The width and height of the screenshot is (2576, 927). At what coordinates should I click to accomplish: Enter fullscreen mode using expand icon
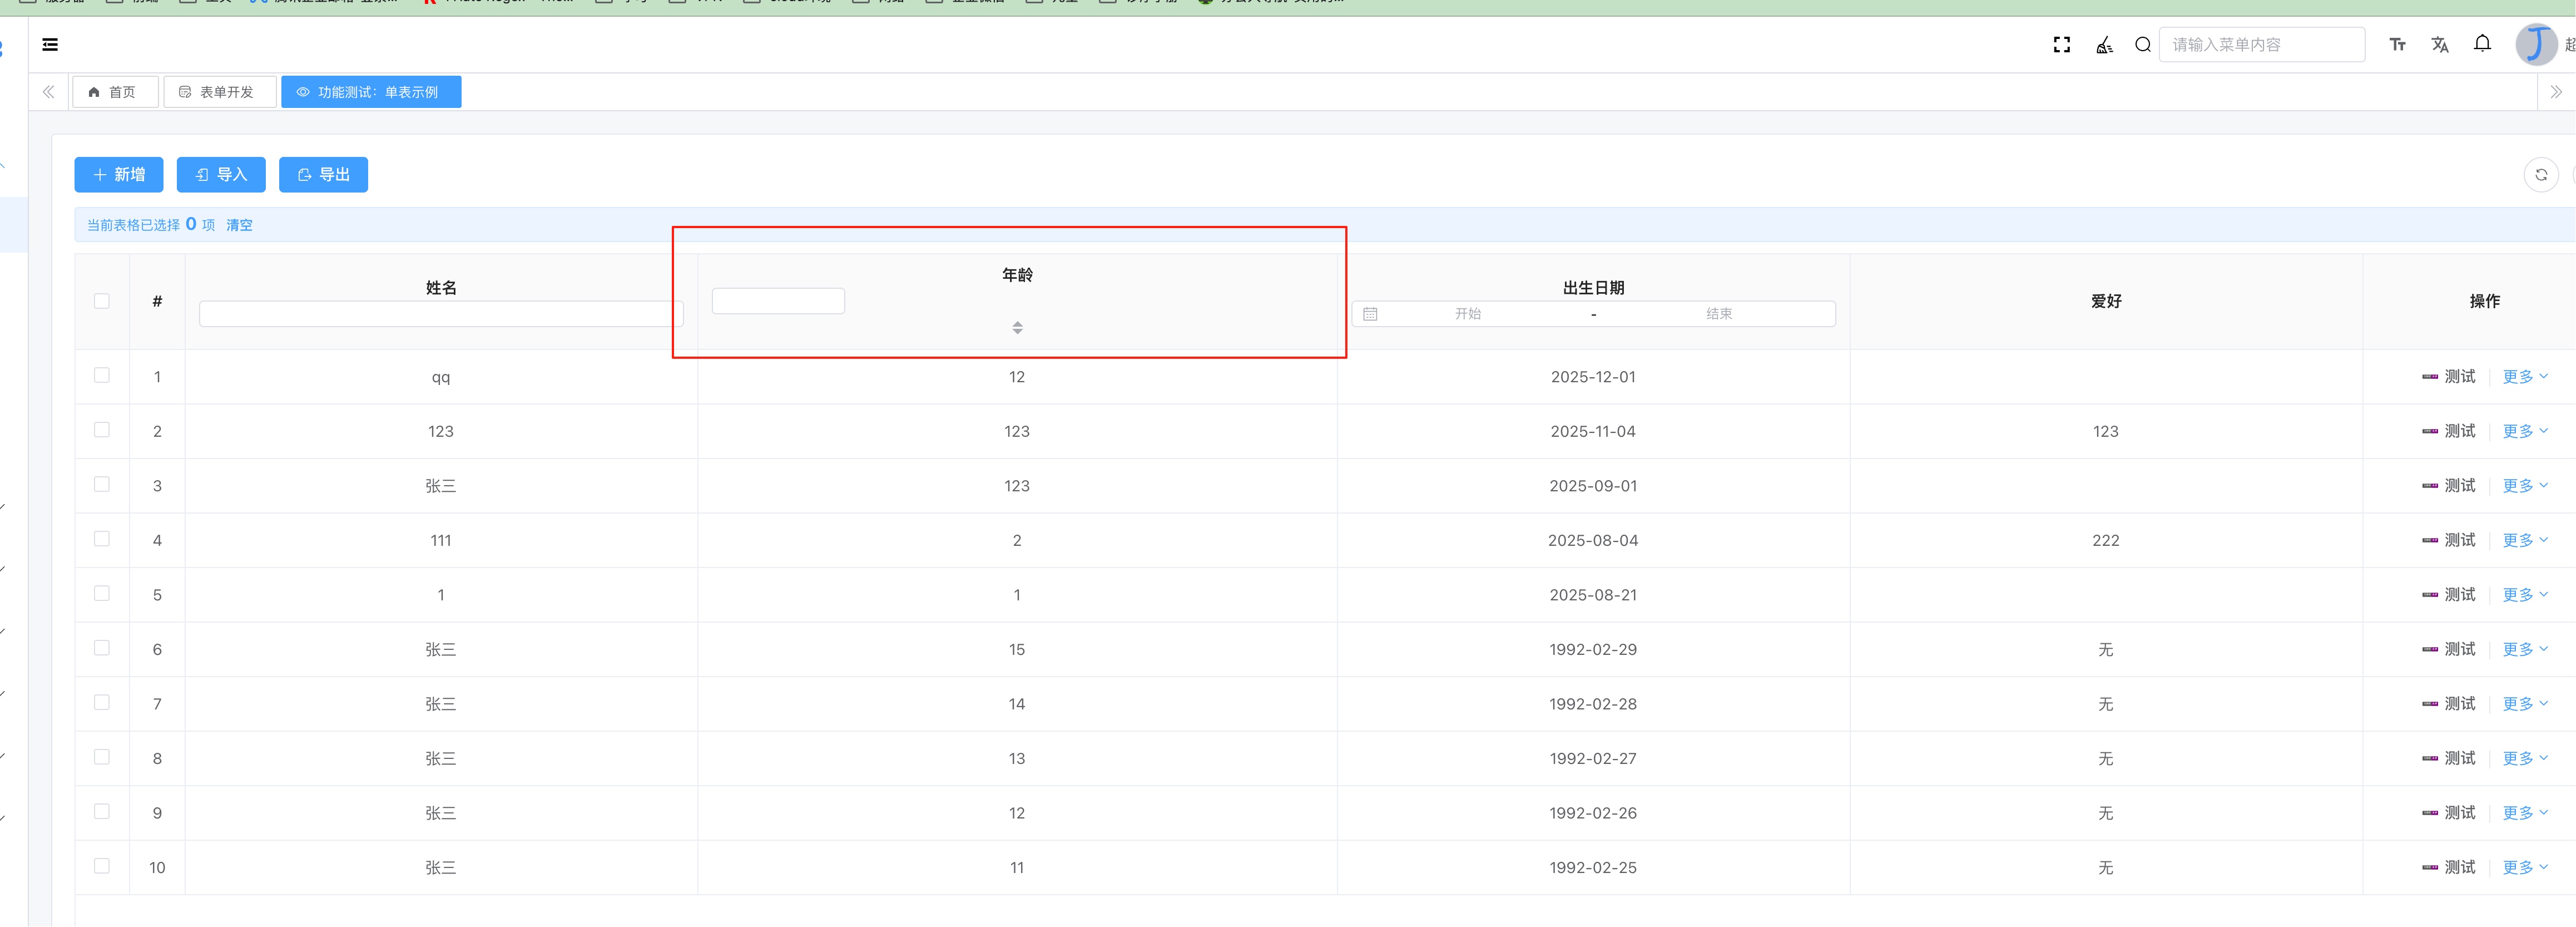pyautogui.click(x=2061, y=44)
